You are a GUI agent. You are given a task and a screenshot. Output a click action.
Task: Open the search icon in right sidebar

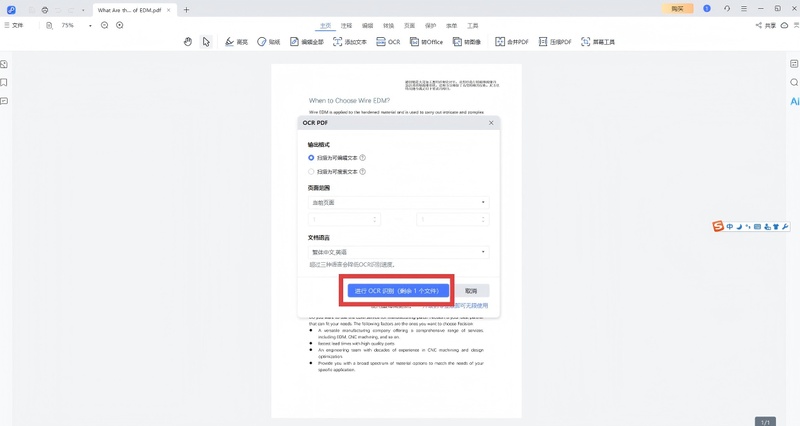pos(794,82)
